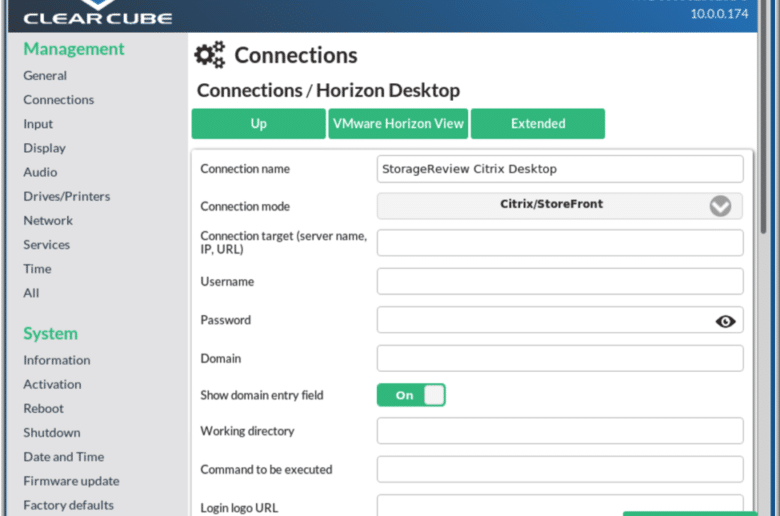Open General in Management menu
780x516 pixels.
pos(45,76)
